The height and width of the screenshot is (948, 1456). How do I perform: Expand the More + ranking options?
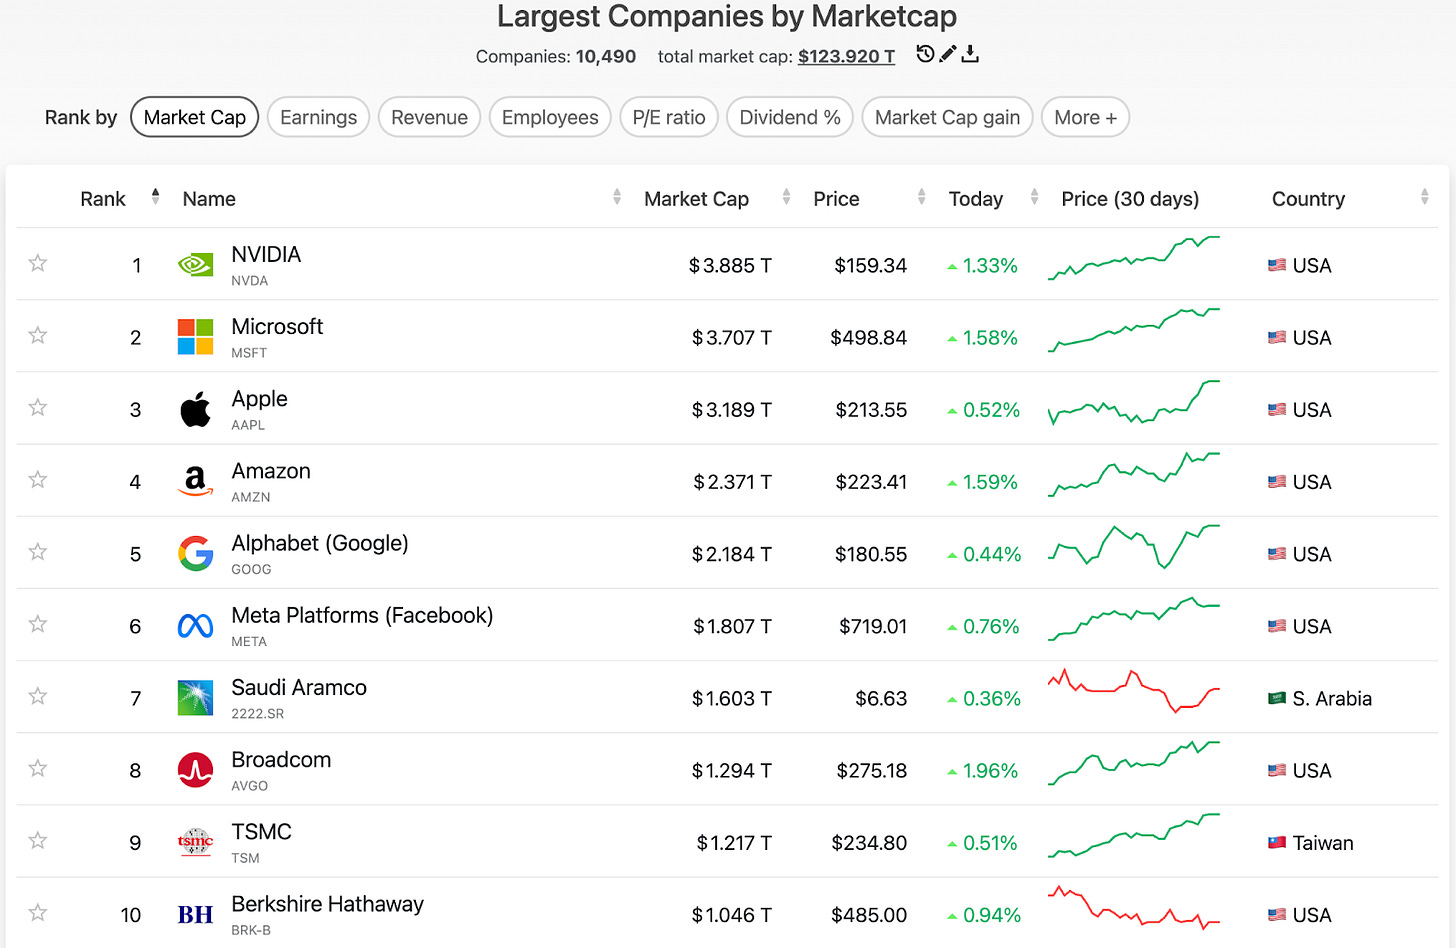pos(1085,117)
